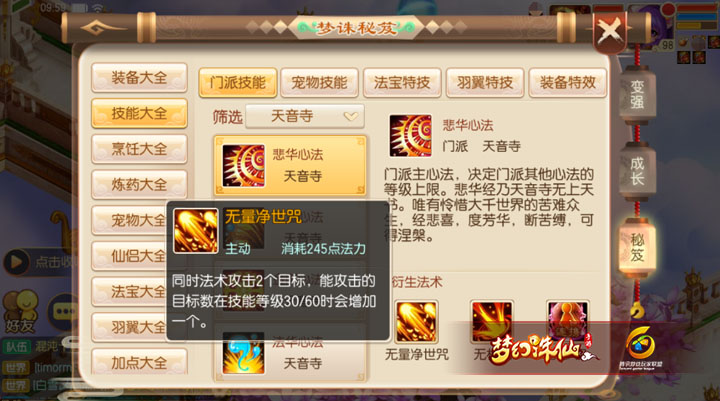Select the 炼药大全 category
Screen dimensions: 720x401
click(139, 185)
